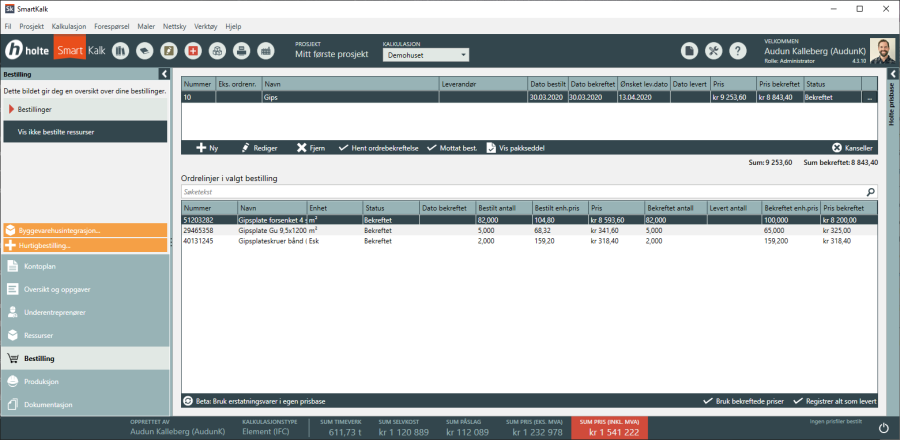
Task: Click the printer icon in top toolbar
Action: (x=242, y=50)
